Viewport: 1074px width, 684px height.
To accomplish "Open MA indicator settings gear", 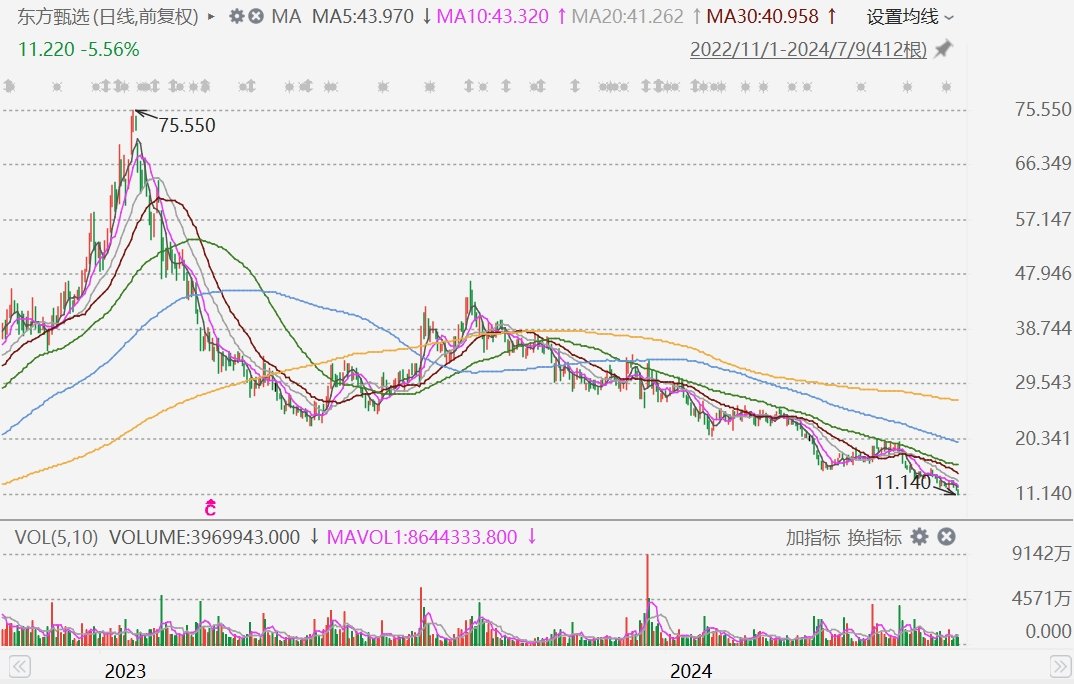I will tap(236, 17).
